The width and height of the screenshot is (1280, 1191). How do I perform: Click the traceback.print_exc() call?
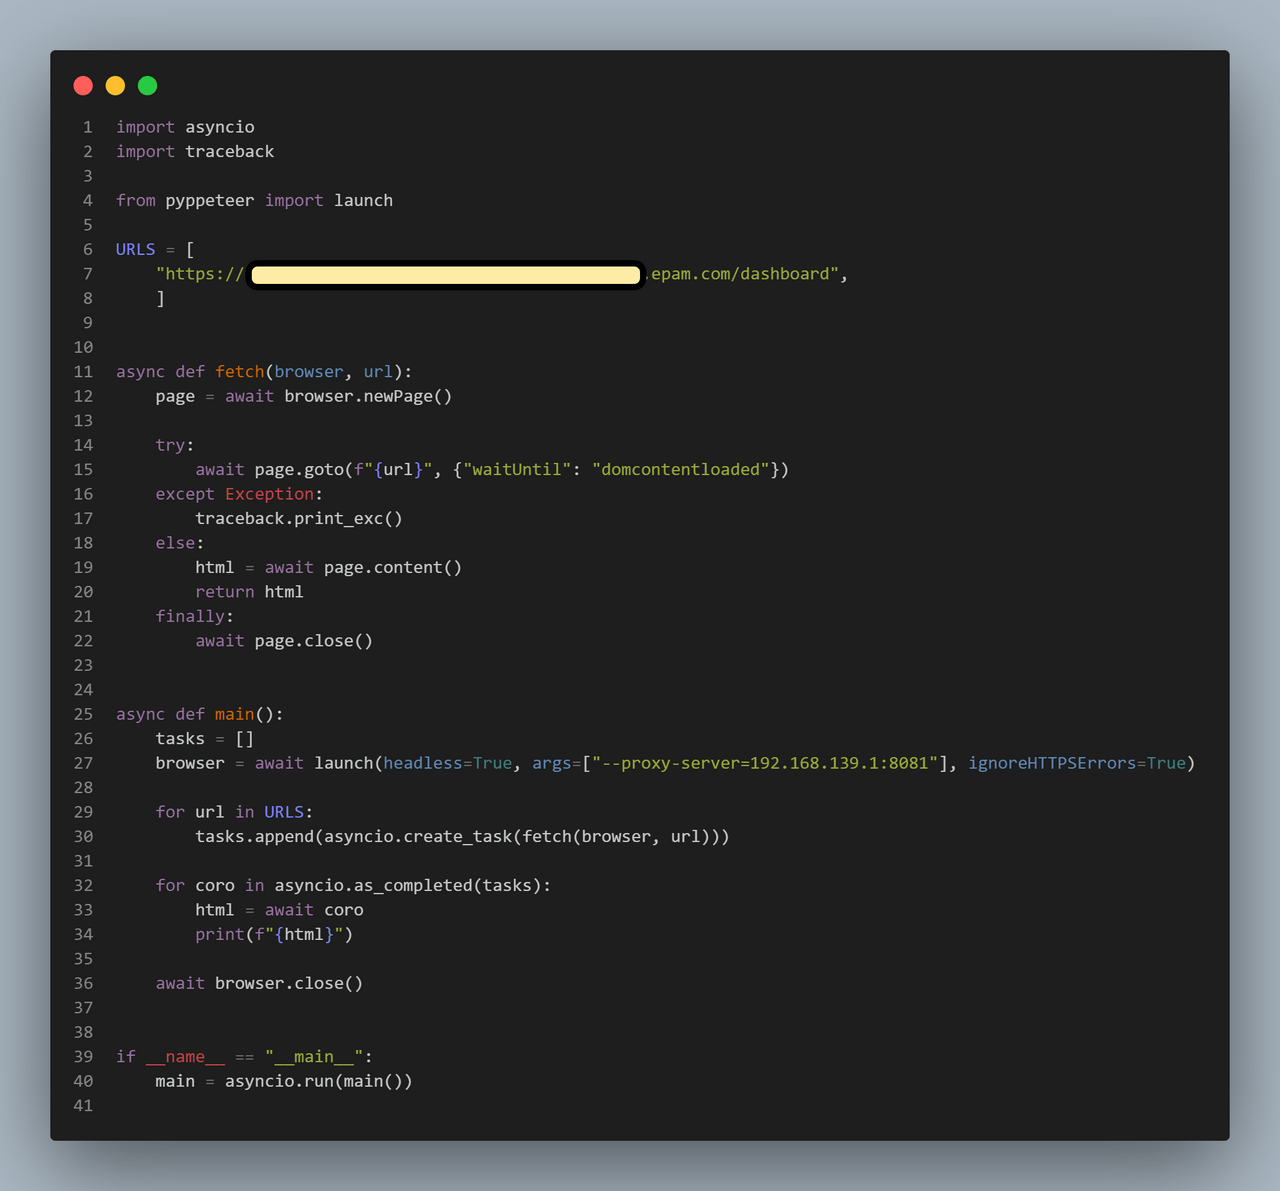pos(298,518)
